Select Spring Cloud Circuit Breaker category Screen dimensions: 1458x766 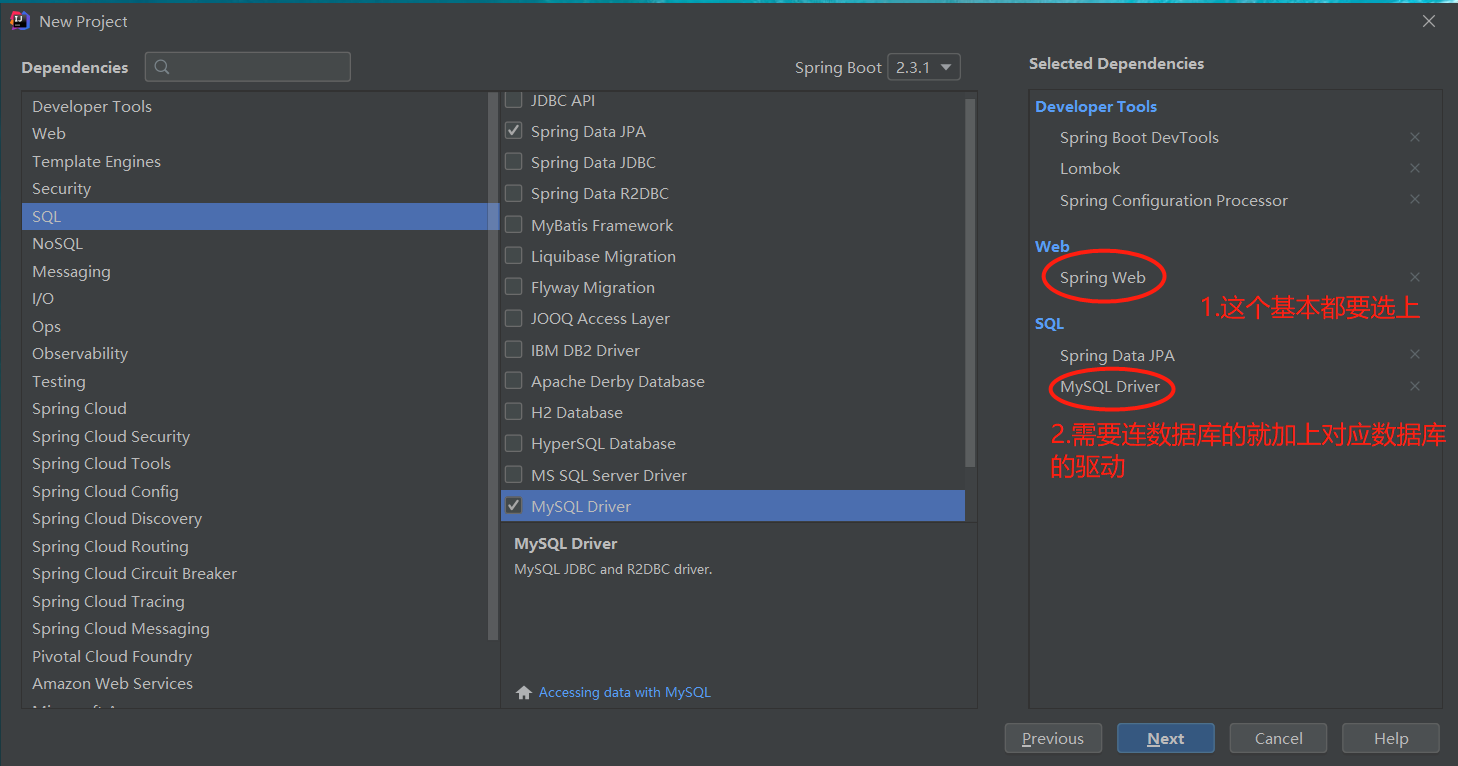[255, 573]
